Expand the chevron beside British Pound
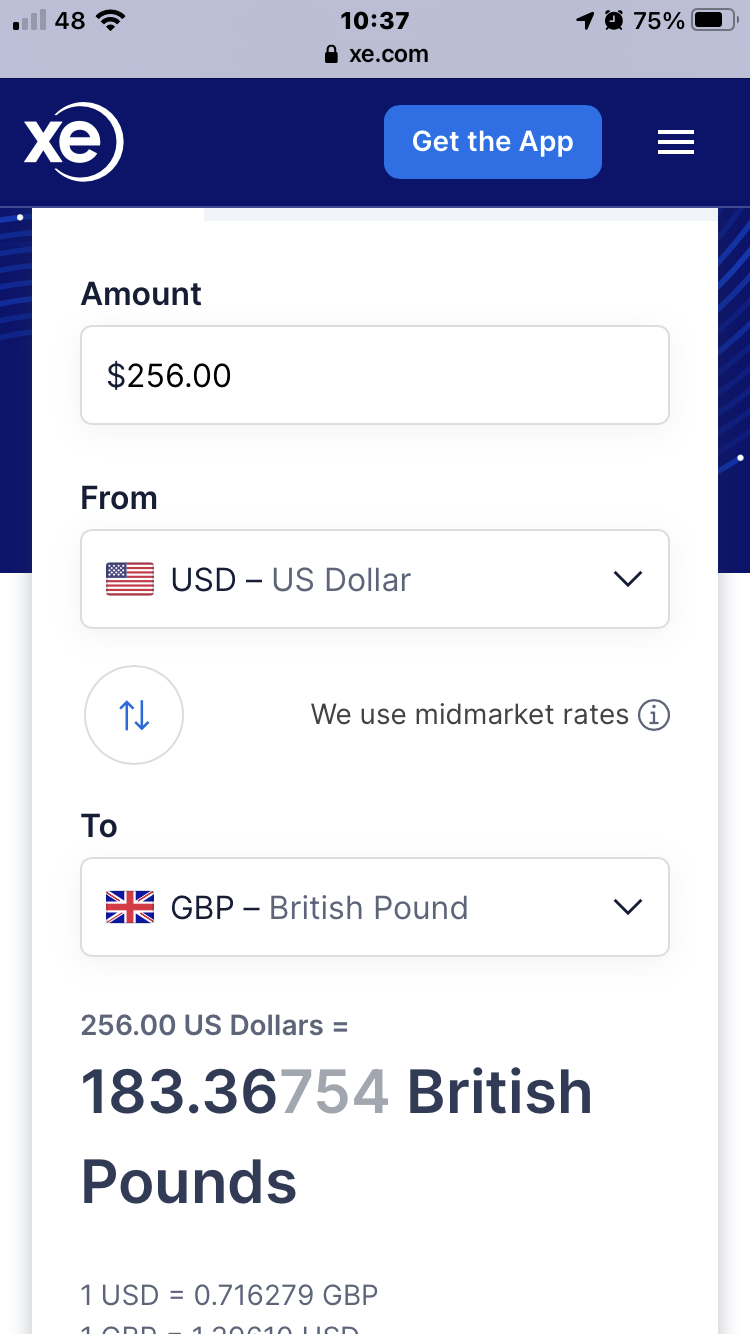Image resolution: width=750 pixels, height=1334 pixels. point(627,907)
